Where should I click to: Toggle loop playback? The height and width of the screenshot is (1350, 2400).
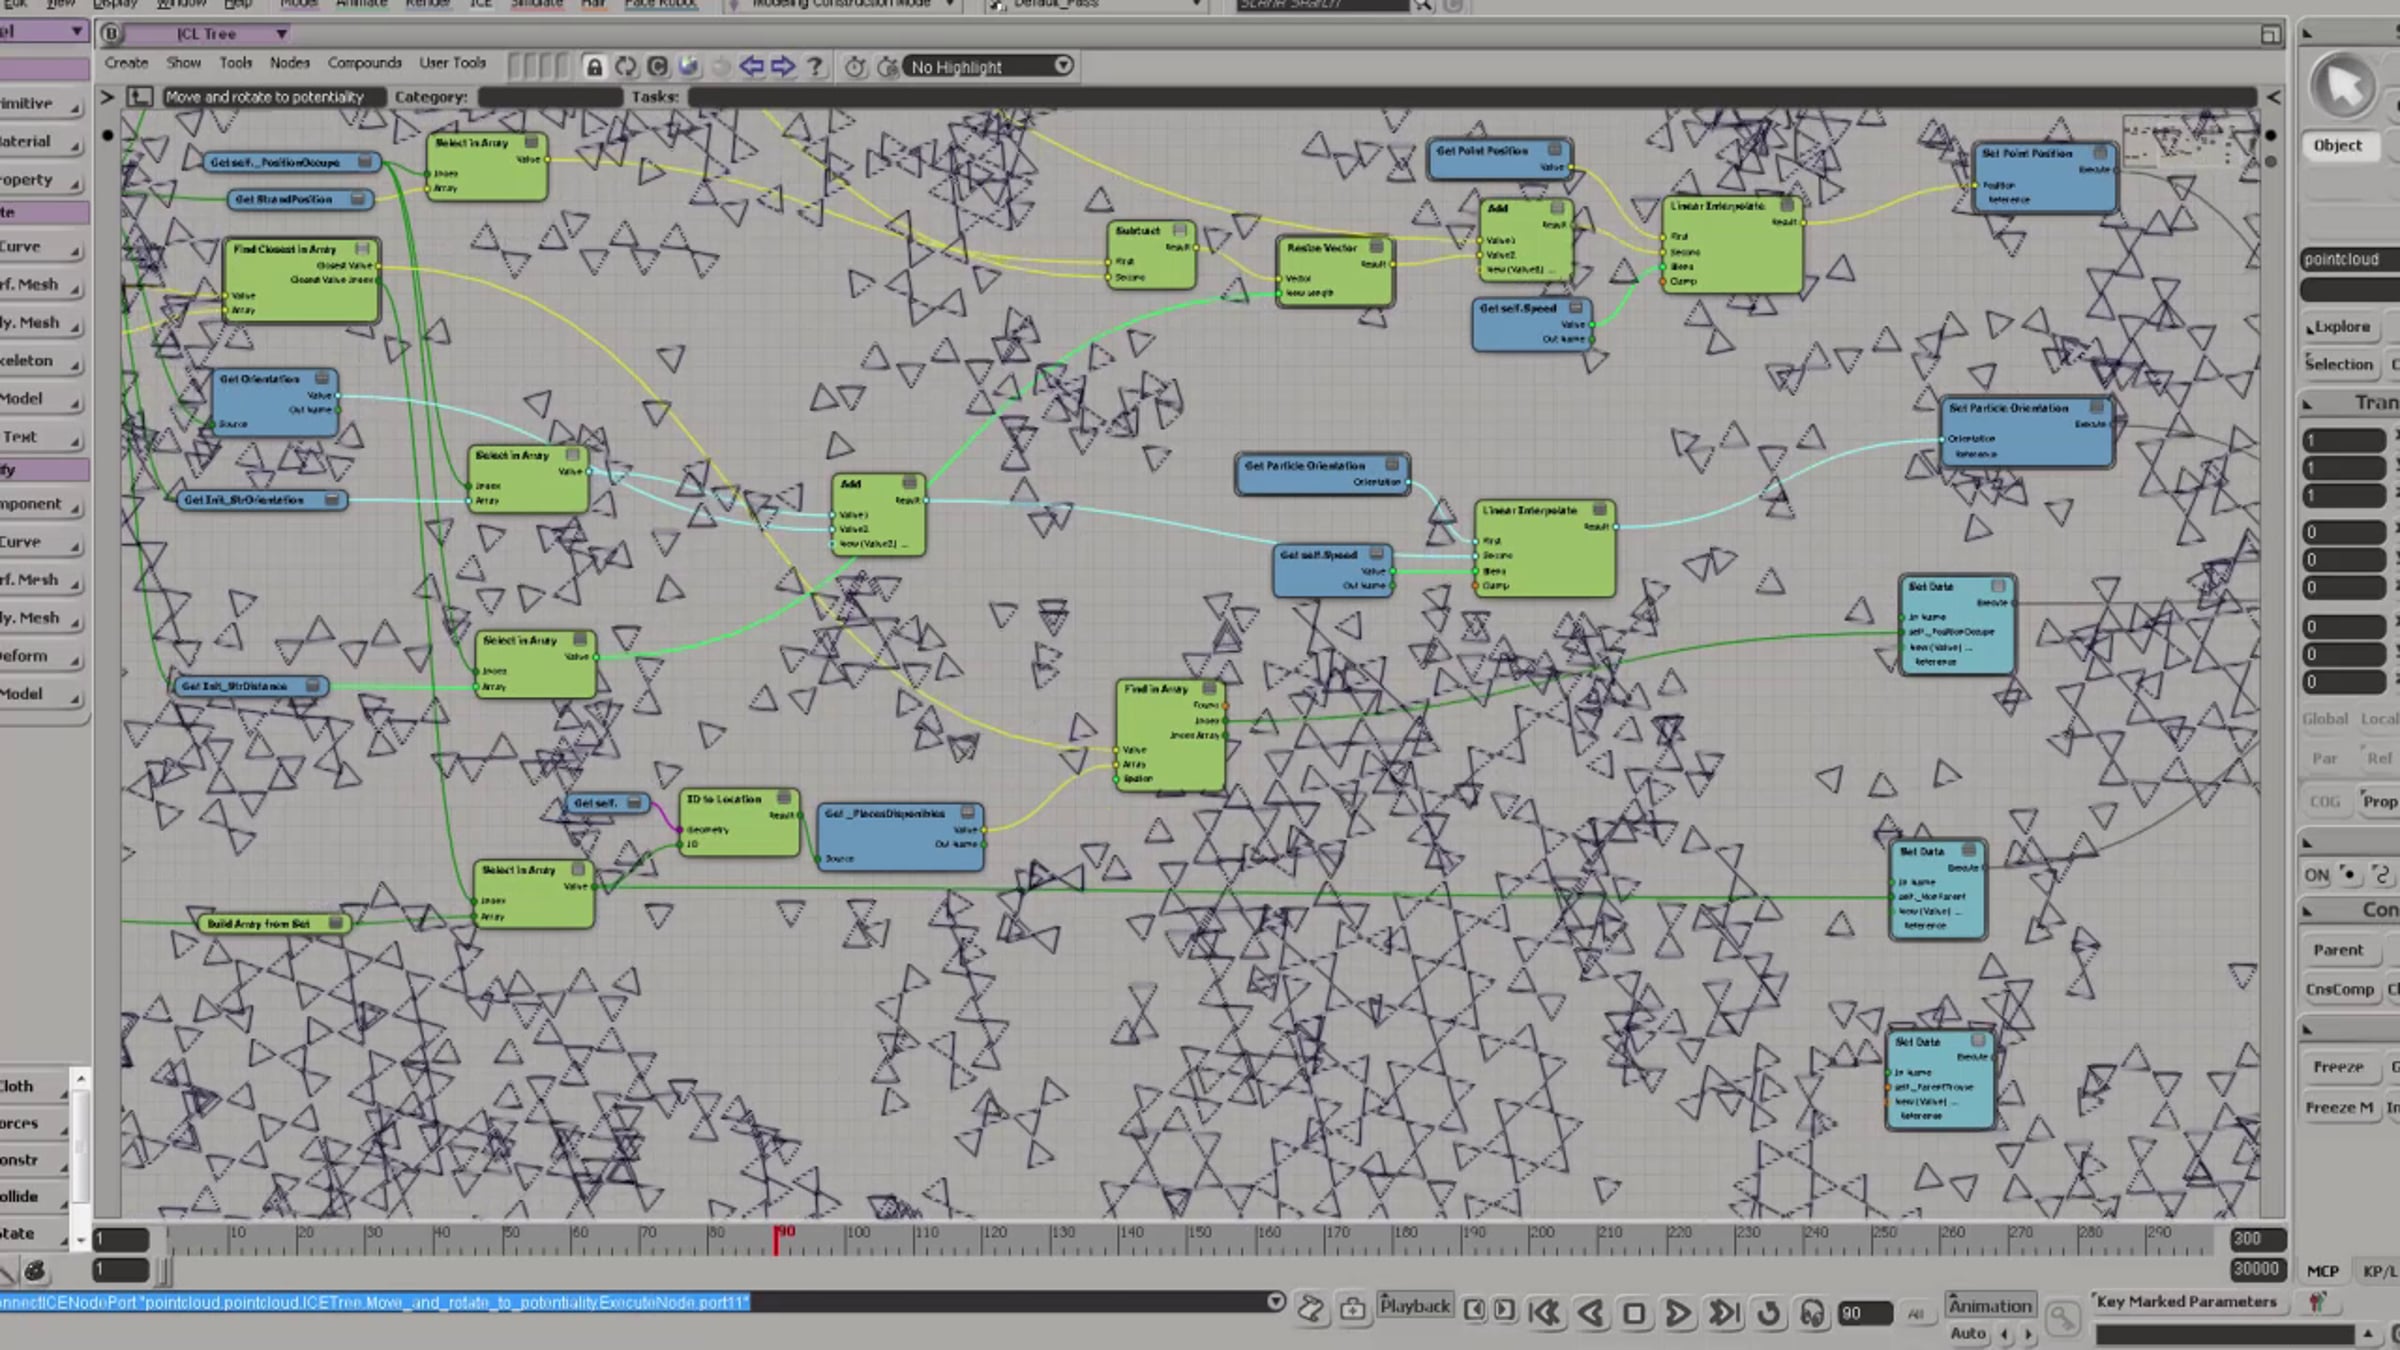[1768, 1312]
